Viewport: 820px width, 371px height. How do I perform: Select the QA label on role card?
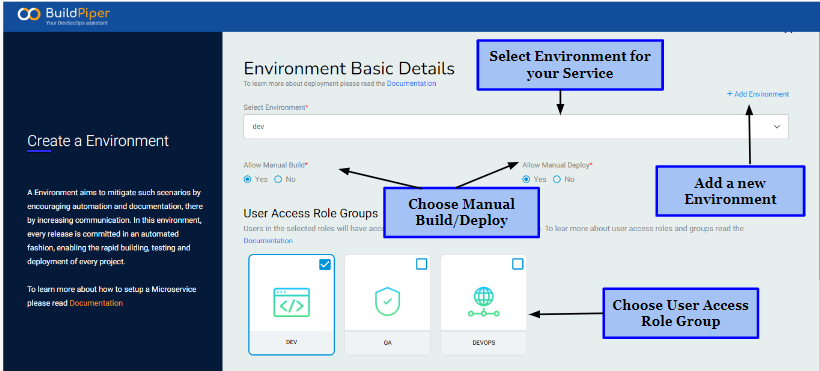(x=387, y=343)
